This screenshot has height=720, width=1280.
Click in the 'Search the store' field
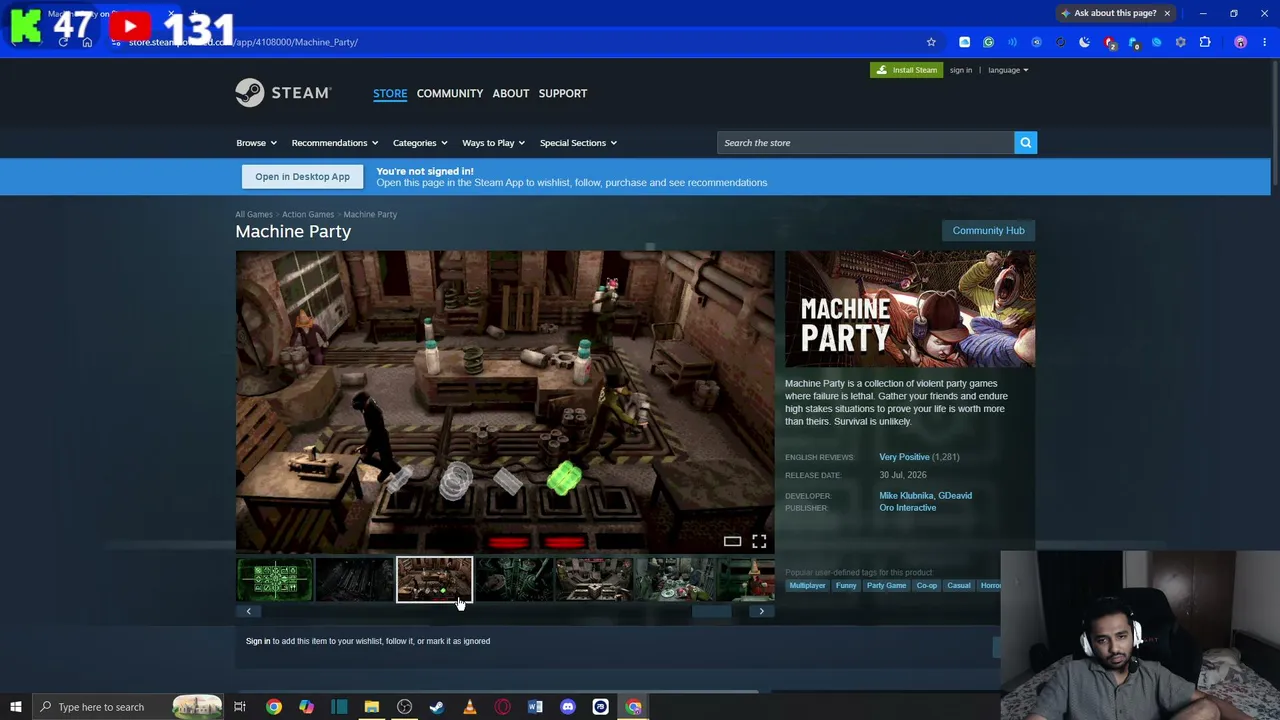(865, 143)
